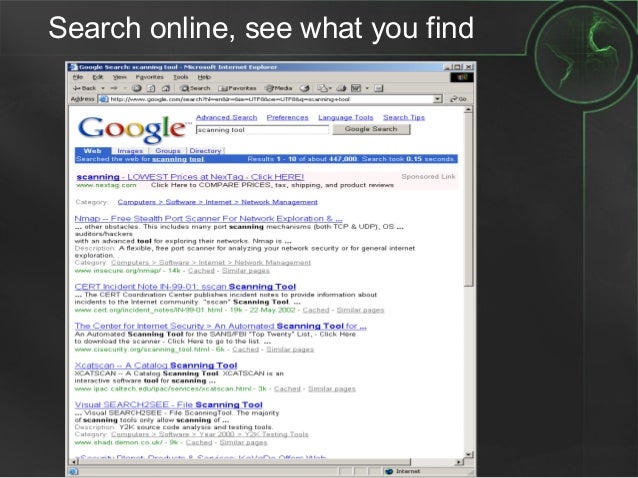Click the sponsored NexTag LOWEST Prices link
This screenshot has height=478, width=638.
coord(190,177)
